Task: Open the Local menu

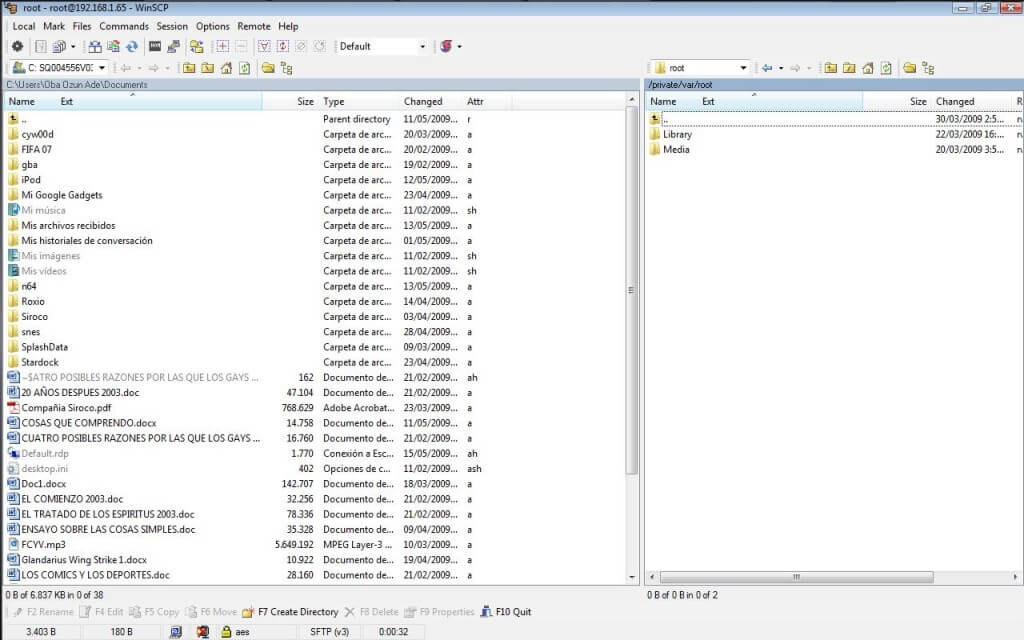Action: click(x=24, y=26)
